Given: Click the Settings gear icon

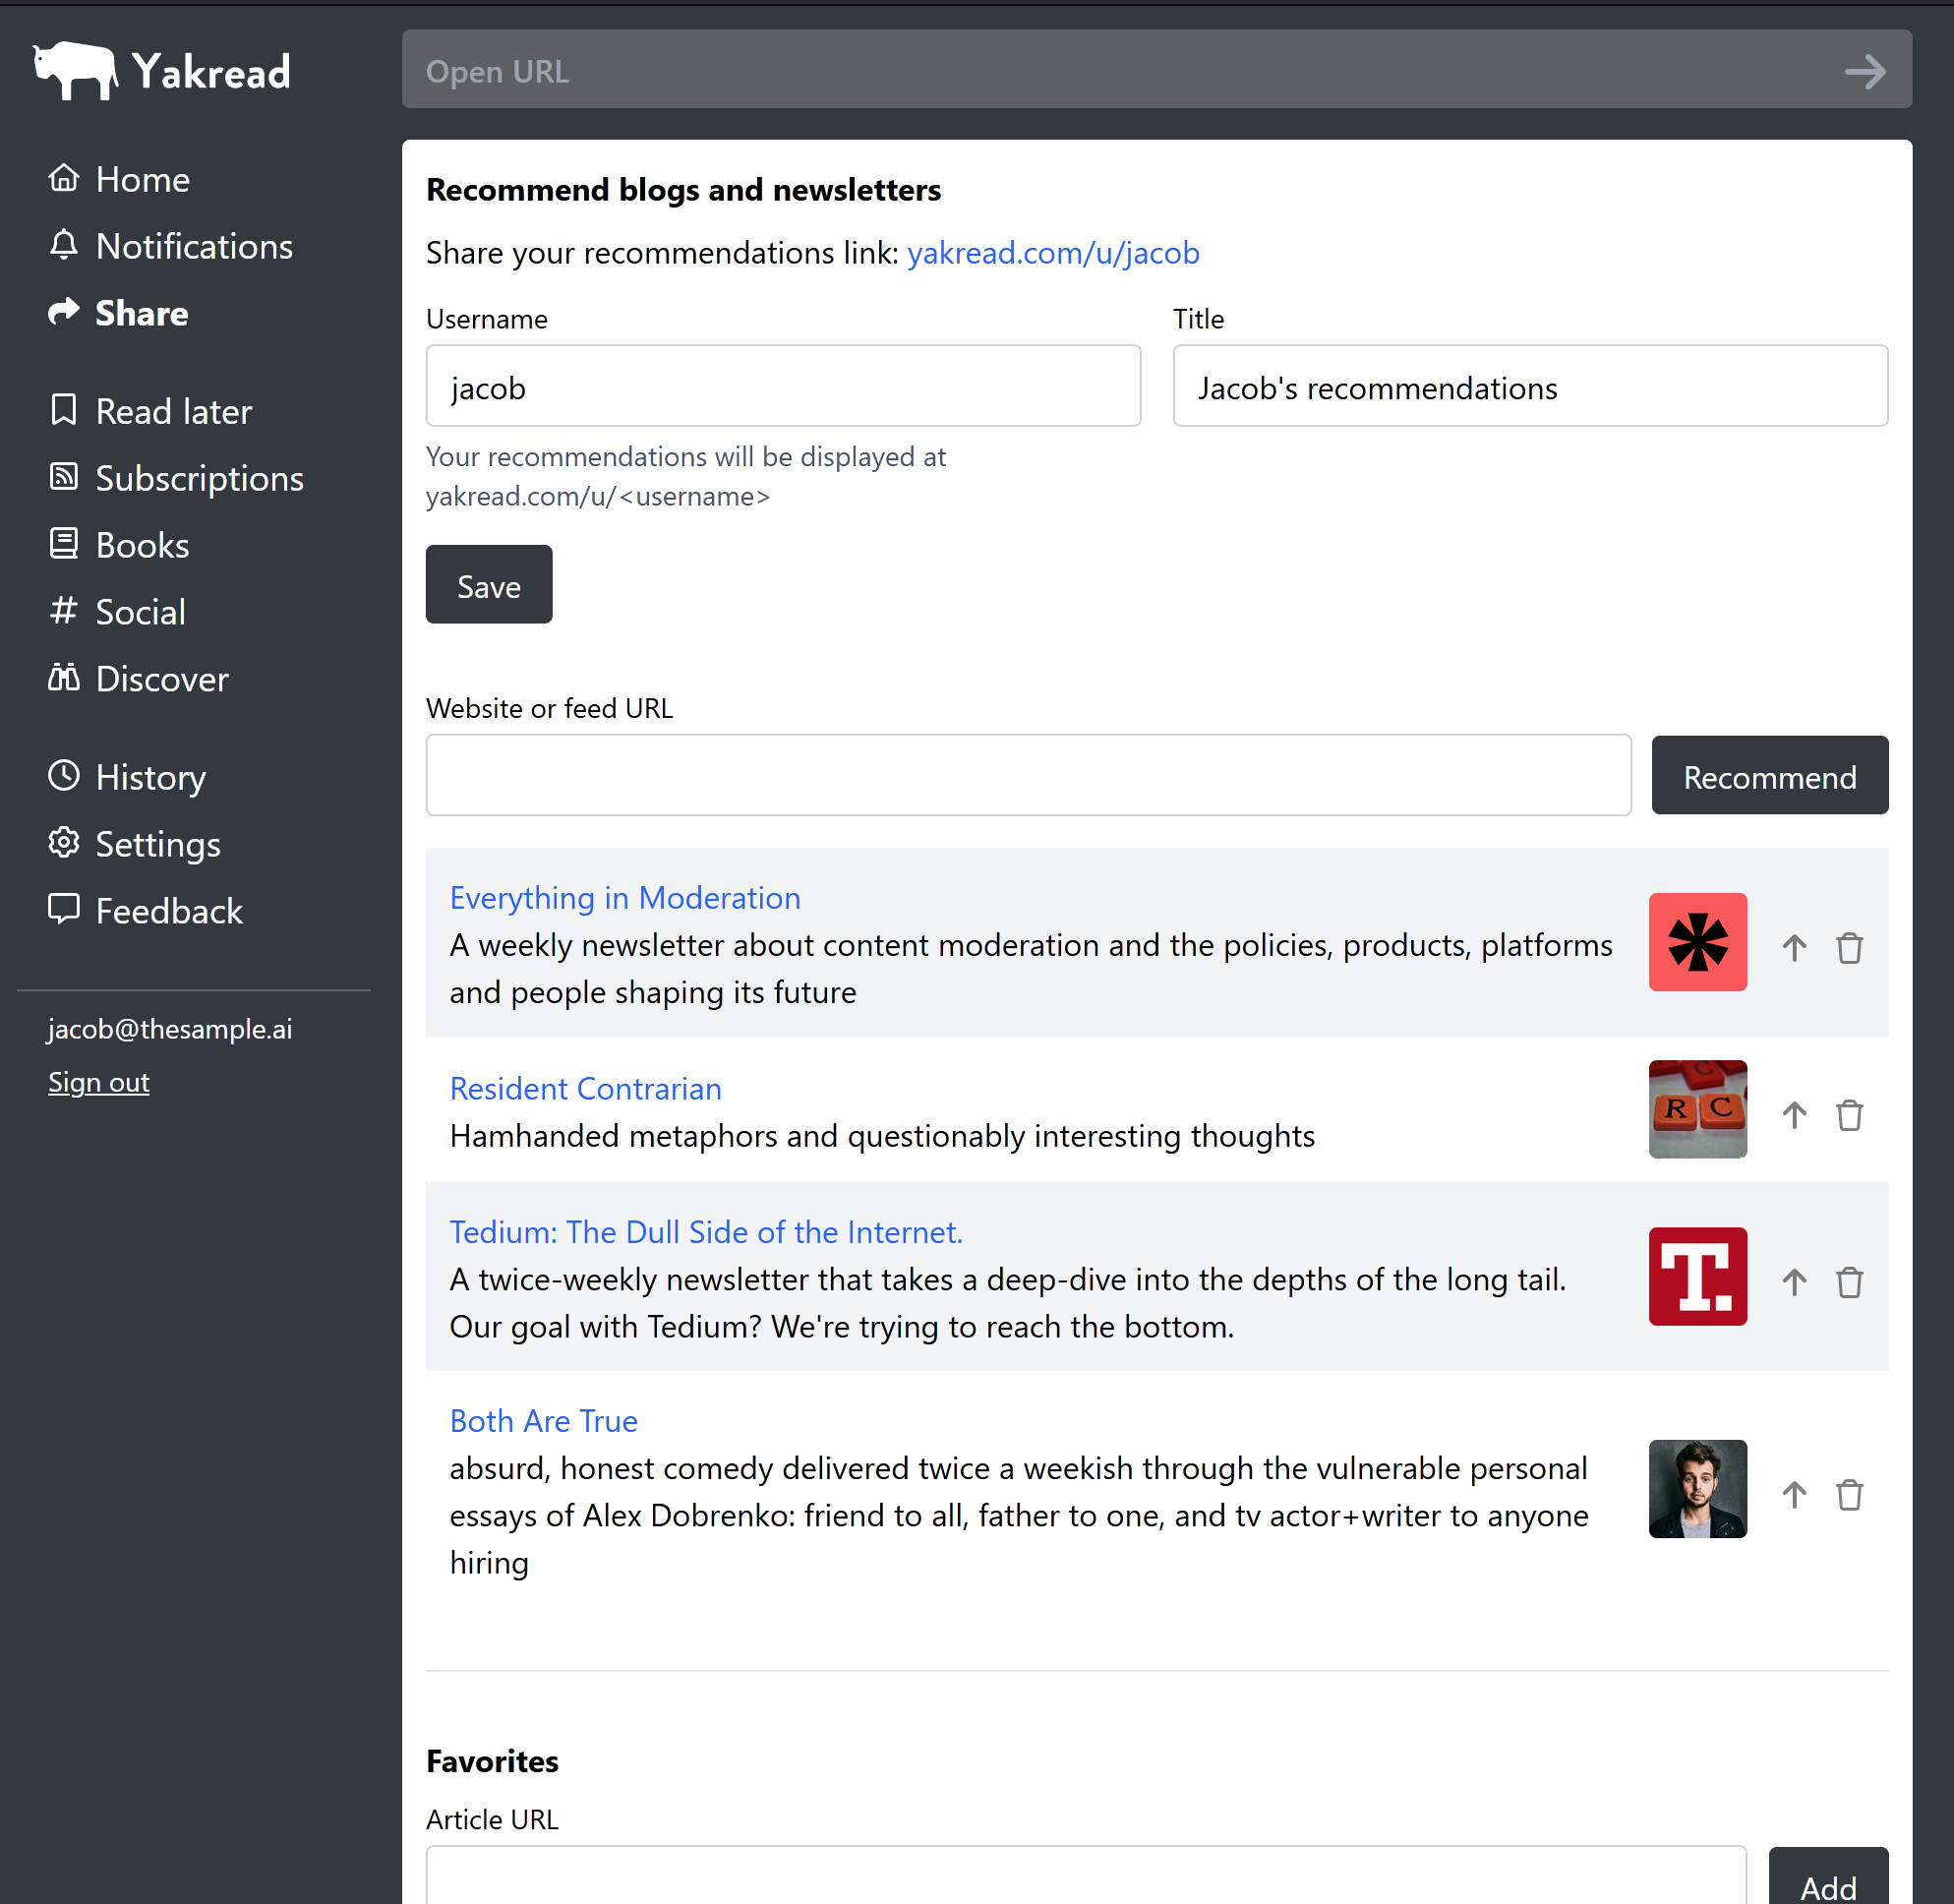Looking at the screenshot, I should (x=64, y=843).
